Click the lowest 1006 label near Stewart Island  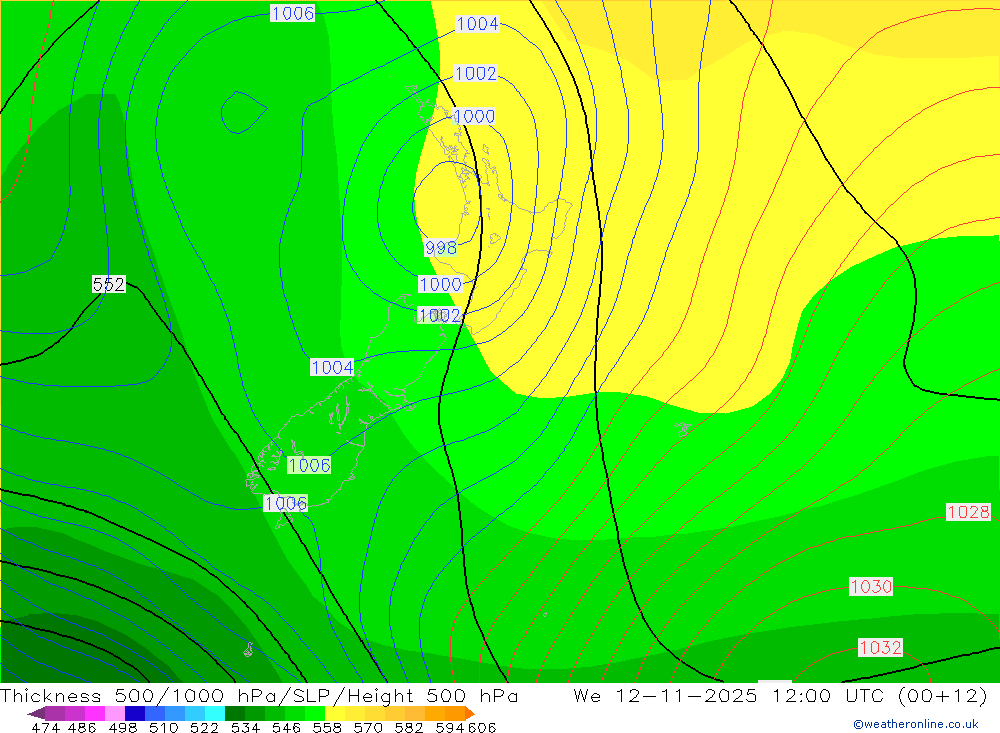(x=285, y=503)
